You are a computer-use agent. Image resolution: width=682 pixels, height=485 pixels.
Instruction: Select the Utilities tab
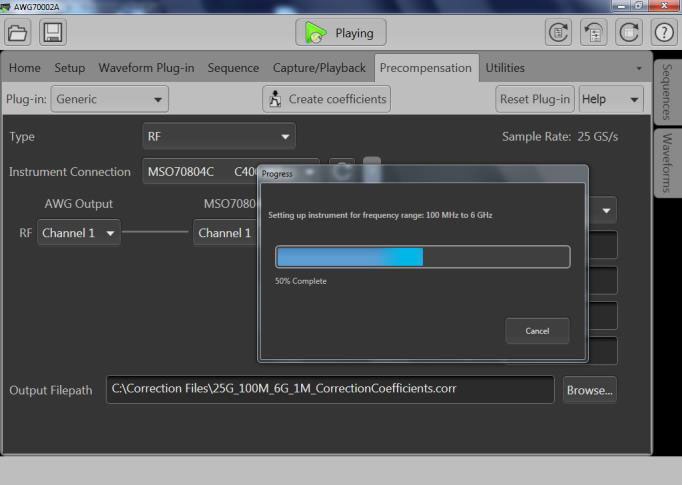tap(505, 68)
